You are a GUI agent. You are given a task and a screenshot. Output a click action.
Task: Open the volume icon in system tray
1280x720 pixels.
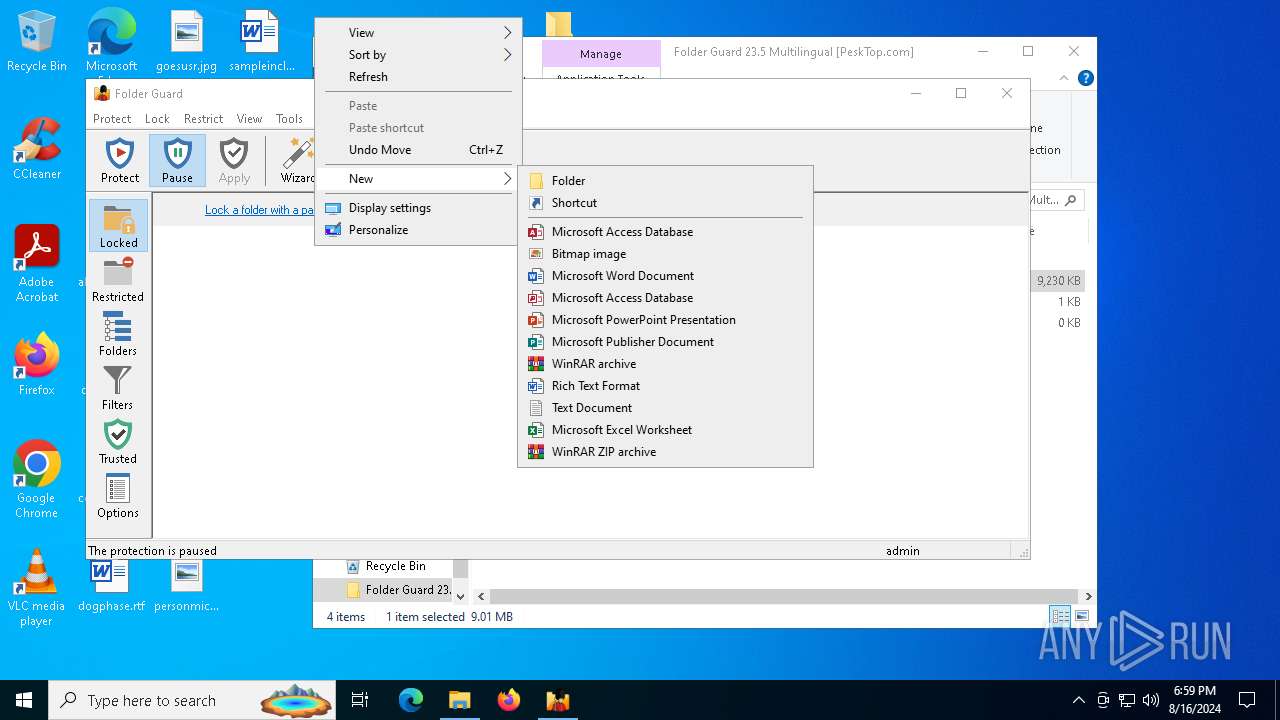pos(1151,700)
